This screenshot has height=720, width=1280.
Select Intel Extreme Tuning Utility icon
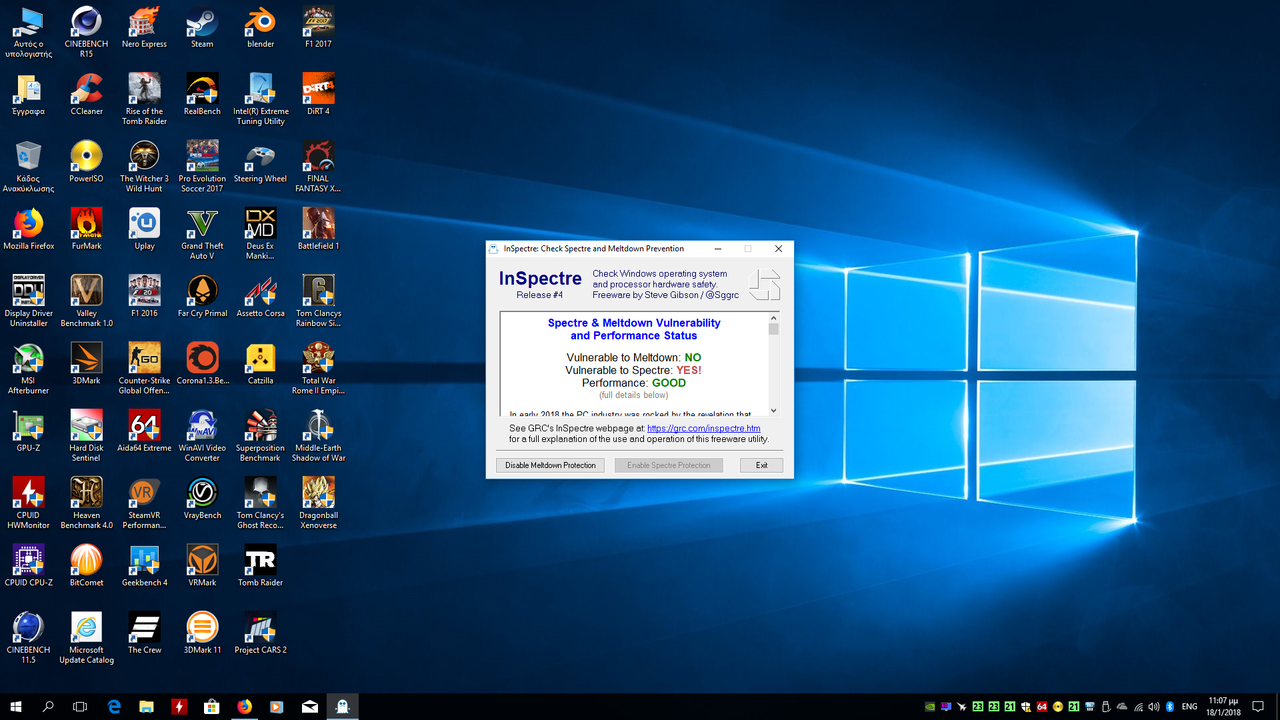coord(260,99)
